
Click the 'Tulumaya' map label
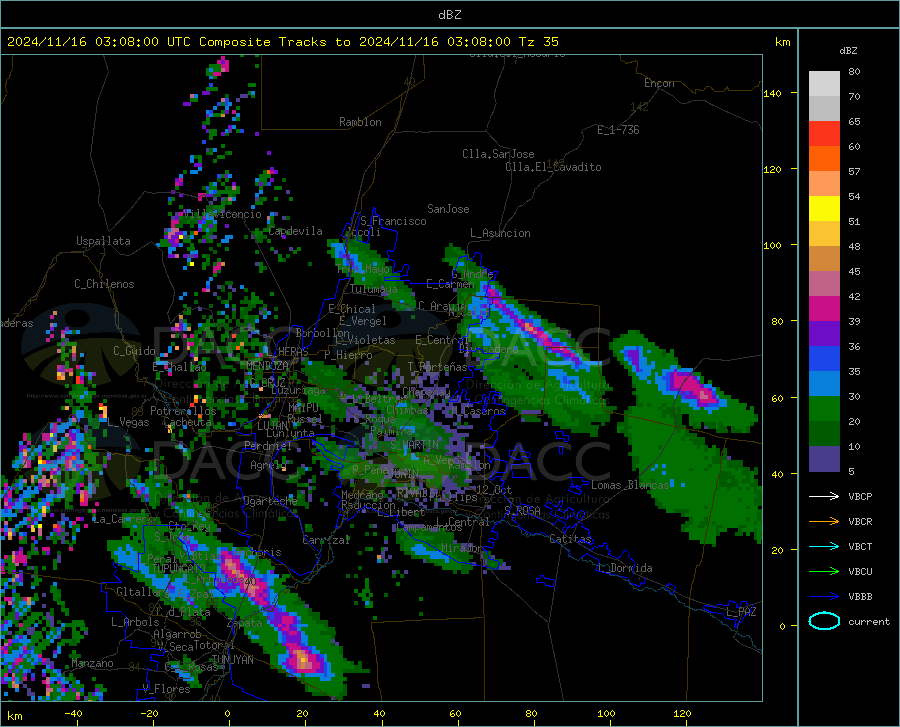coord(373,289)
